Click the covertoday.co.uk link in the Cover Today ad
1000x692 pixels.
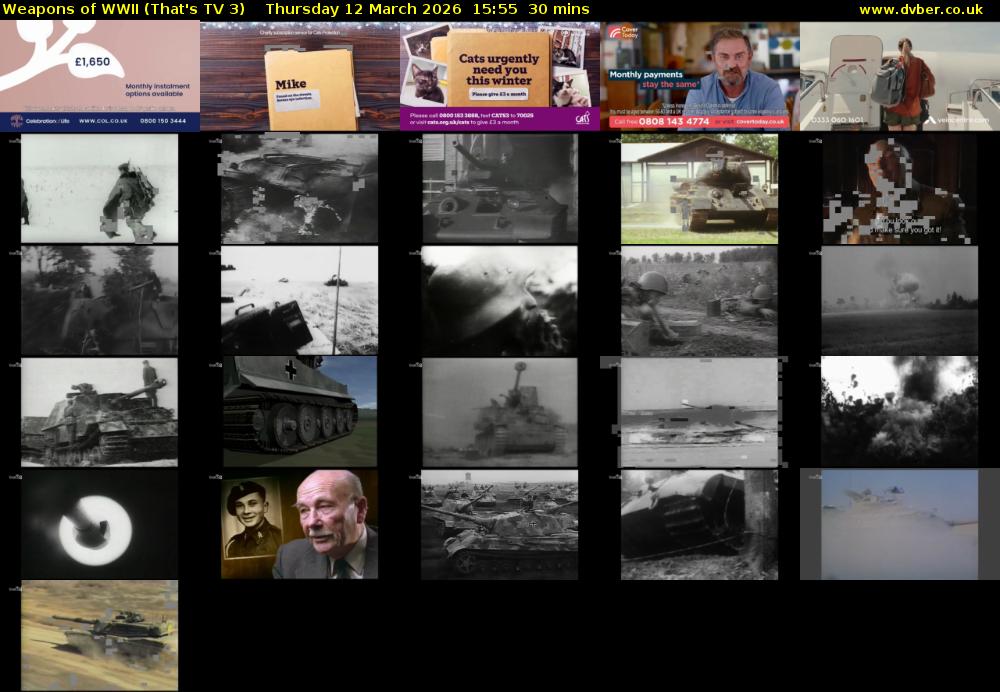click(758, 121)
